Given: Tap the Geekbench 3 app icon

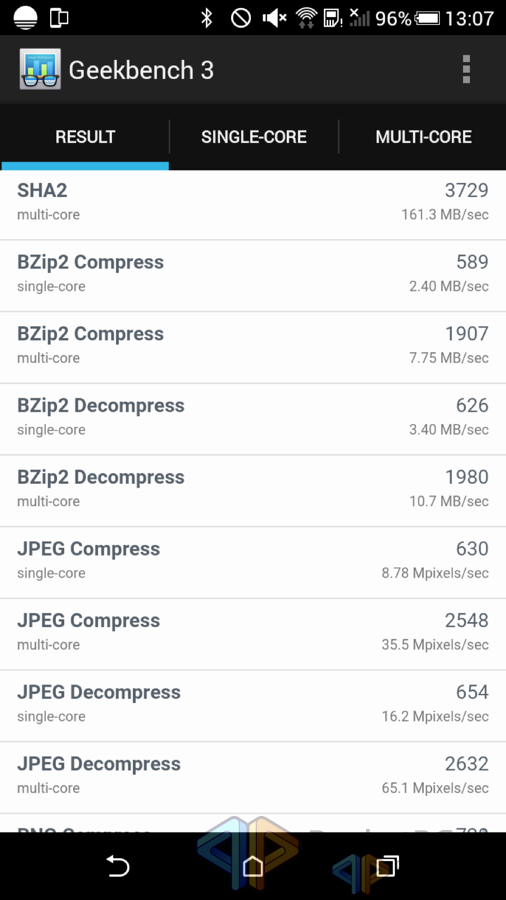Looking at the screenshot, I should 40,69.
